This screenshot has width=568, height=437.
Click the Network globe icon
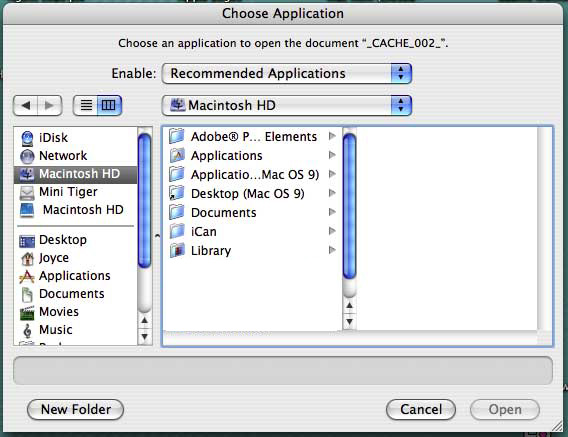coord(27,156)
